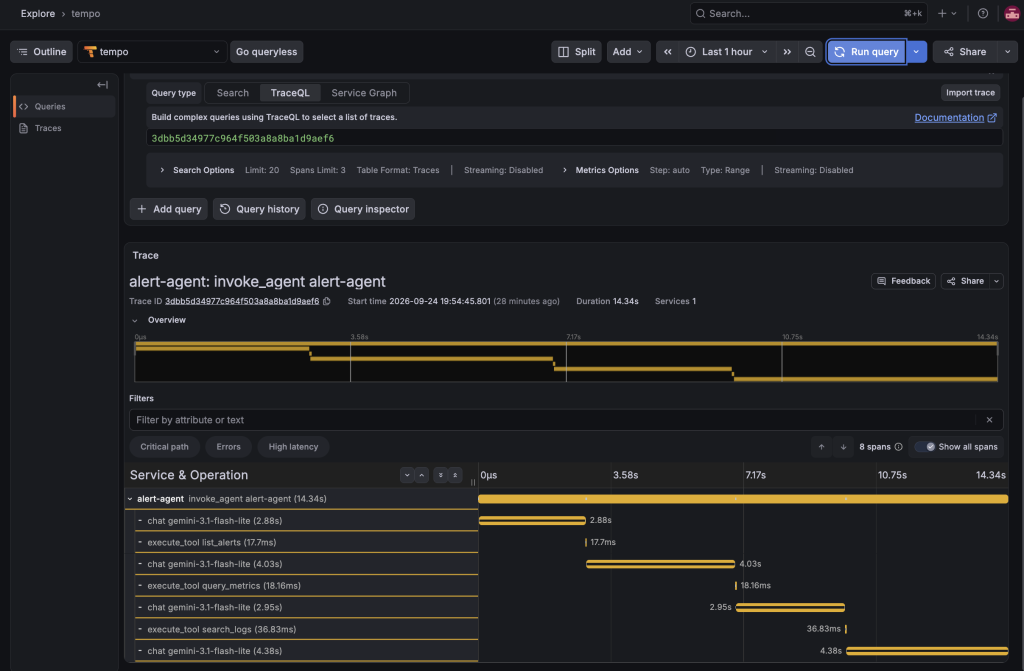Open the user profile avatar
The width and height of the screenshot is (1024, 671).
(x=1012, y=14)
